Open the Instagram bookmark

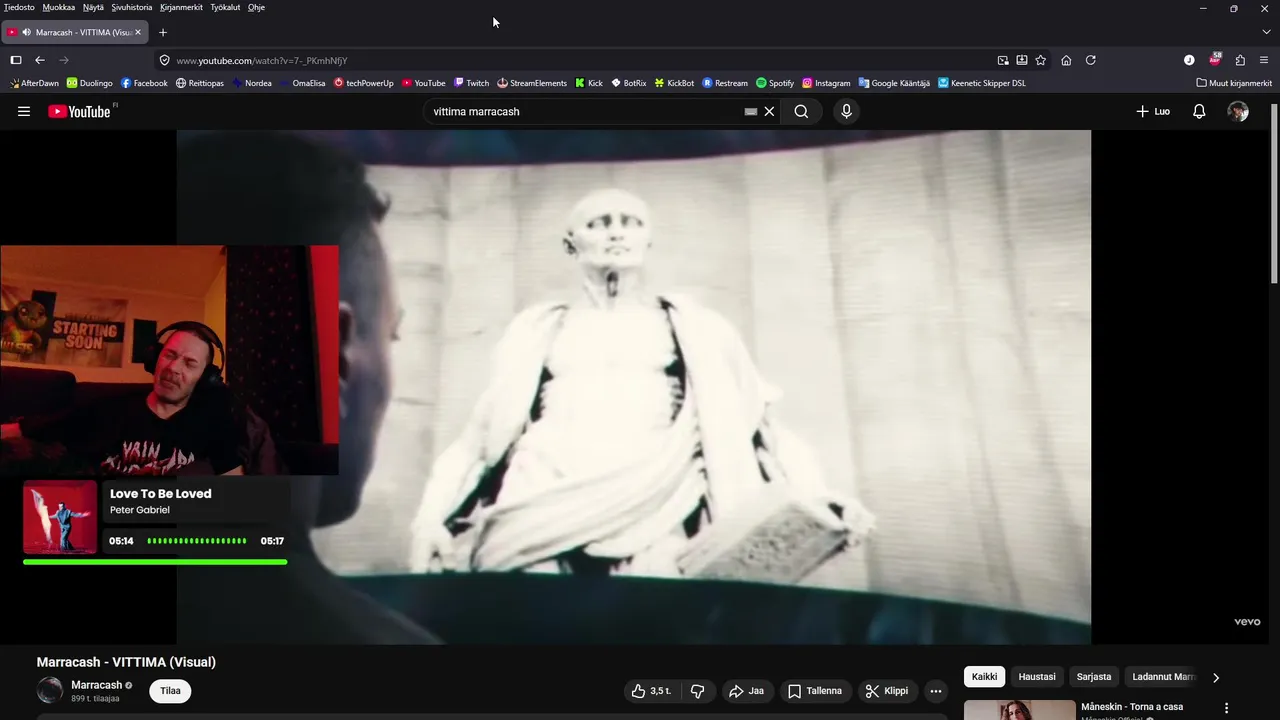tap(826, 83)
